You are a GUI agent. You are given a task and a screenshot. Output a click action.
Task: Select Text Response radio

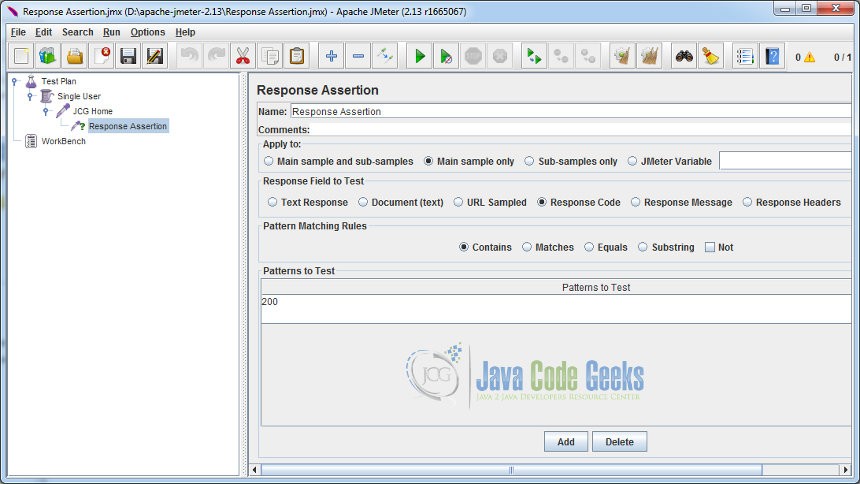pyautogui.click(x=273, y=202)
